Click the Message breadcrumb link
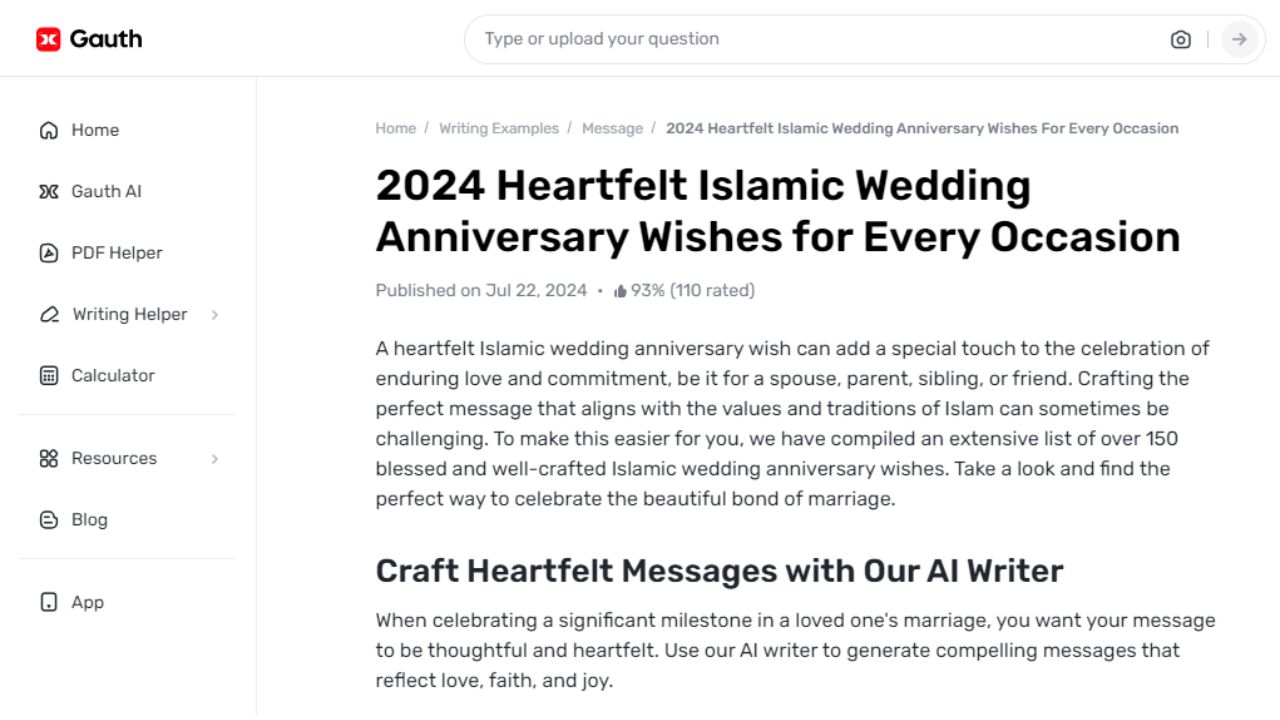This screenshot has width=1280, height=720. [x=612, y=128]
